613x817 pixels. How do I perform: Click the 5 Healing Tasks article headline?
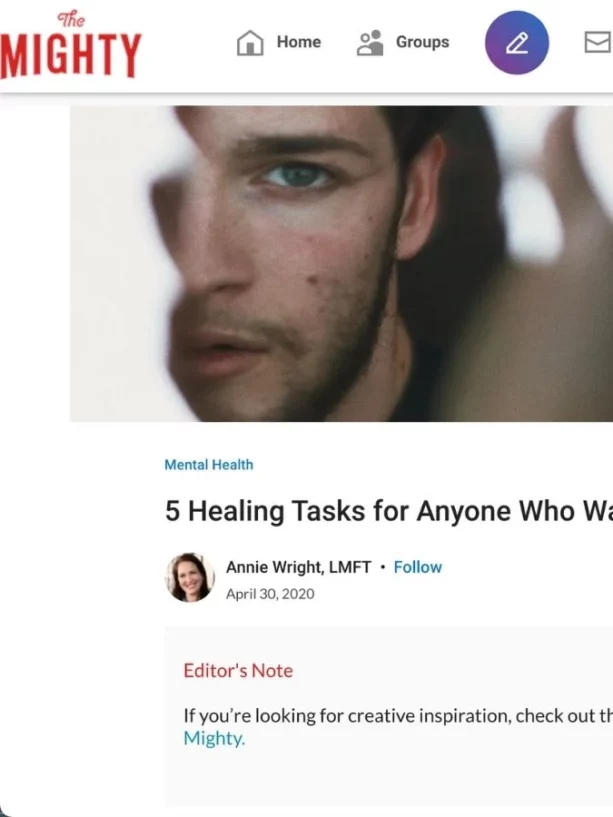pyautogui.click(x=389, y=511)
